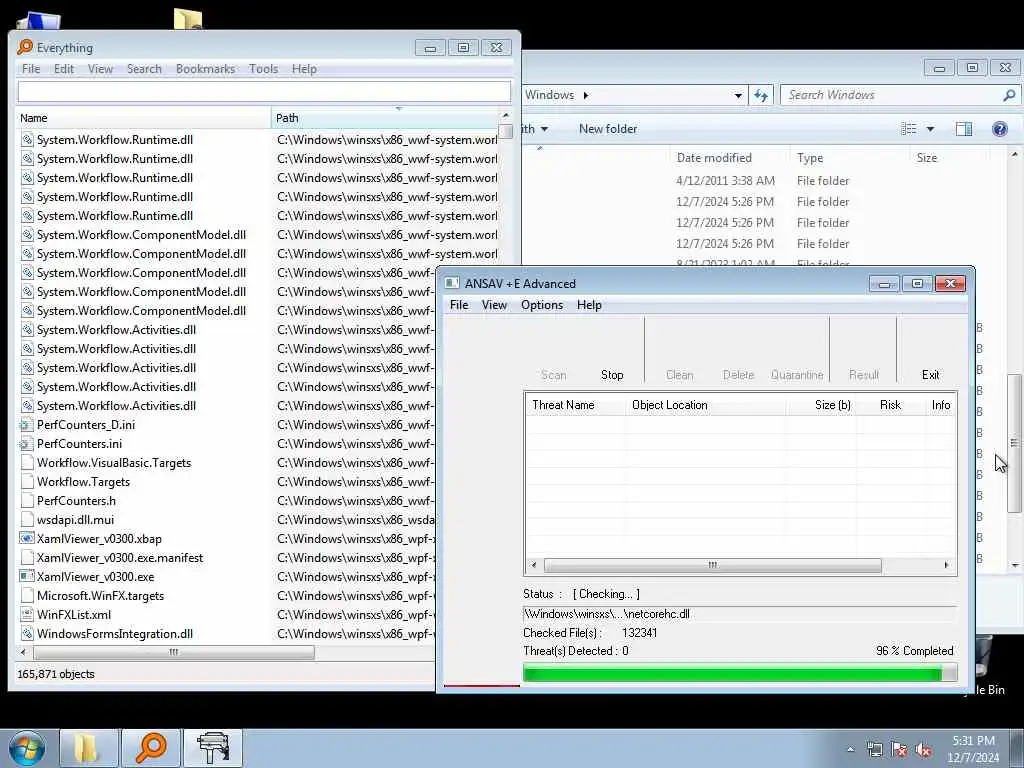Screen dimensions: 1024x768
Task: Toggle the preview pane icon in Explorer
Action: coord(964,129)
